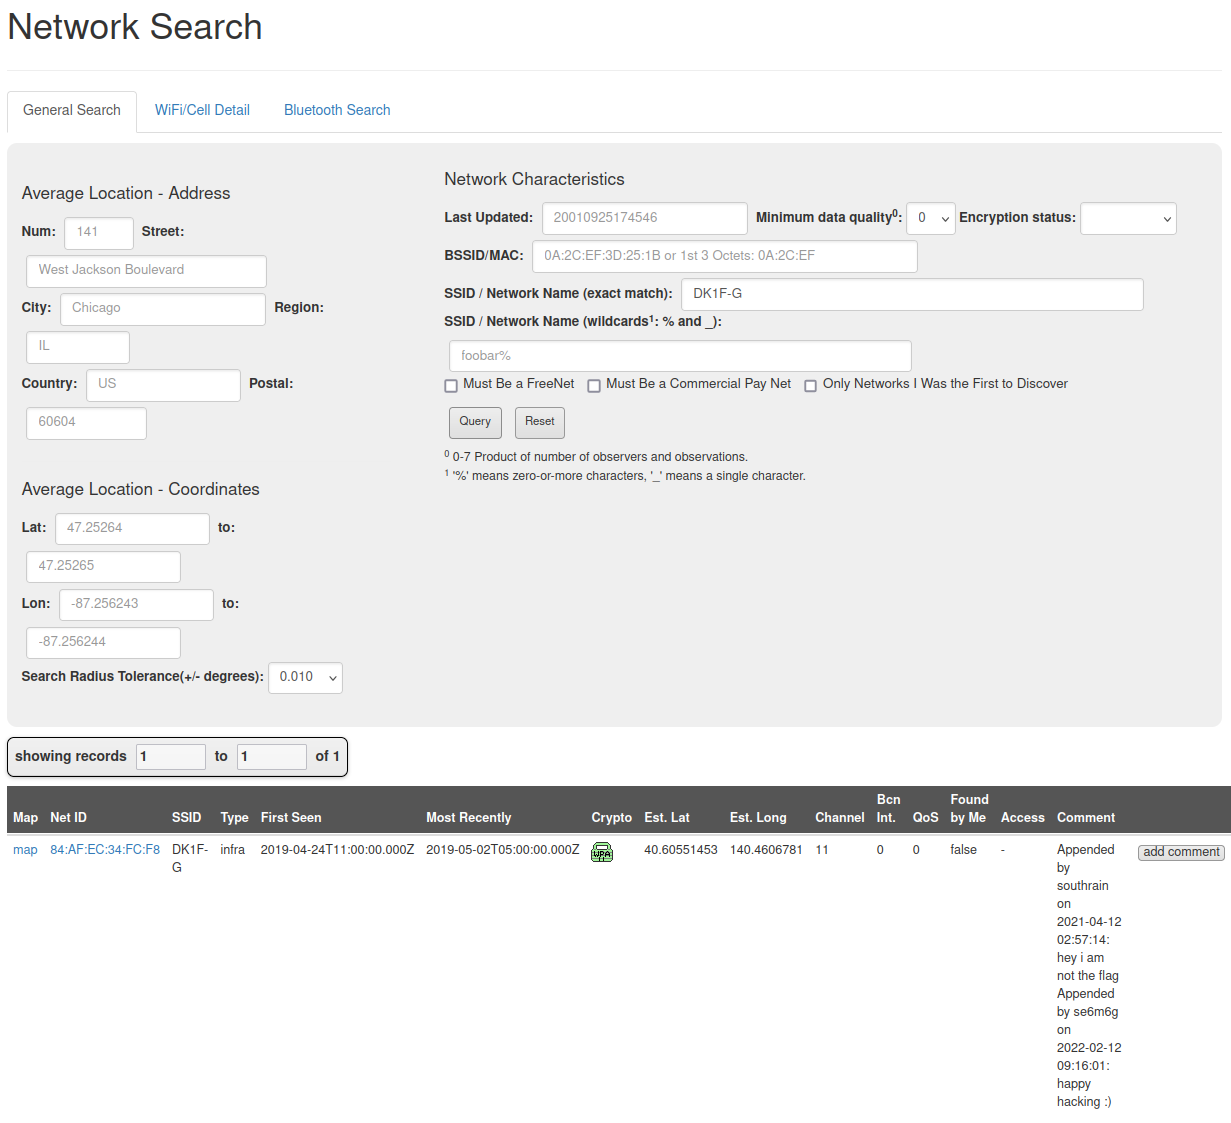Focus the Lon starting value field
This screenshot has height=1123, width=1231.
136,605
